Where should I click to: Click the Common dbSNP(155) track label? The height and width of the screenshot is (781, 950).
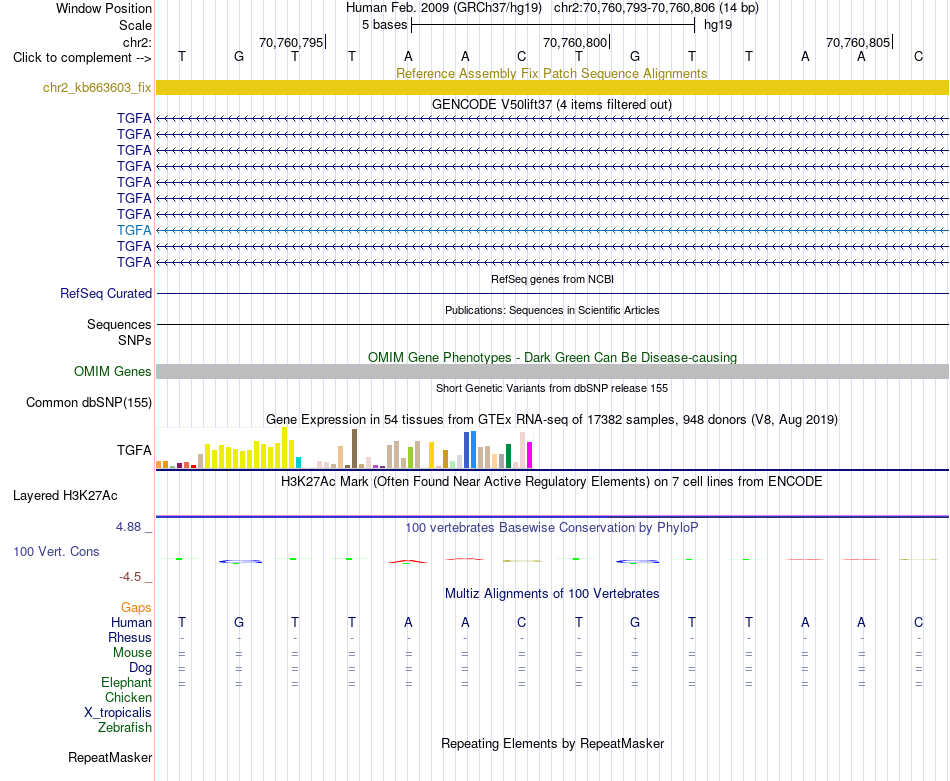[x=89, y=402]
